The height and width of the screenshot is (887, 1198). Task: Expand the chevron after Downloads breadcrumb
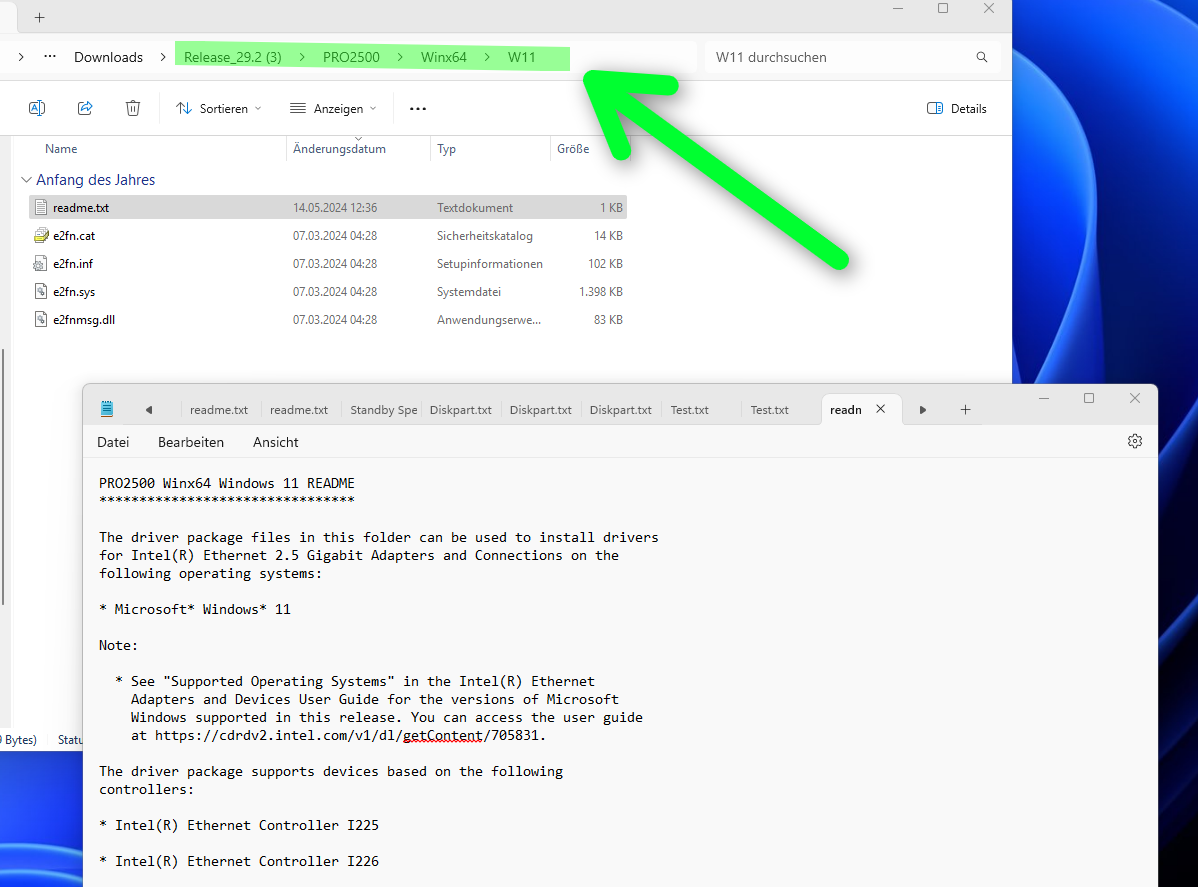(164, 57)
